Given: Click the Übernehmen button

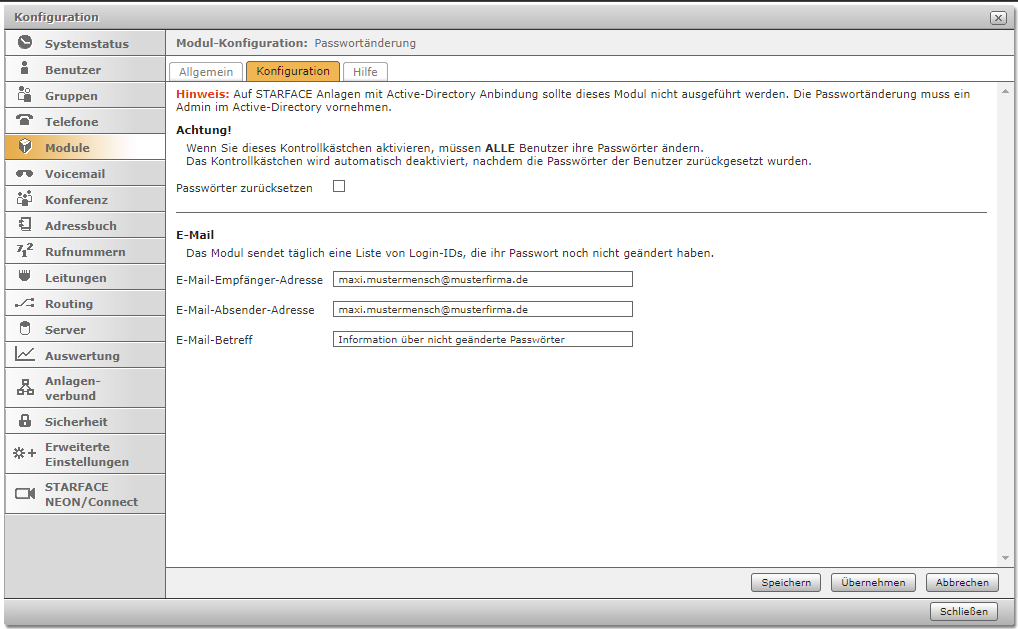Looking at the screenshot, I should [873, 583].
